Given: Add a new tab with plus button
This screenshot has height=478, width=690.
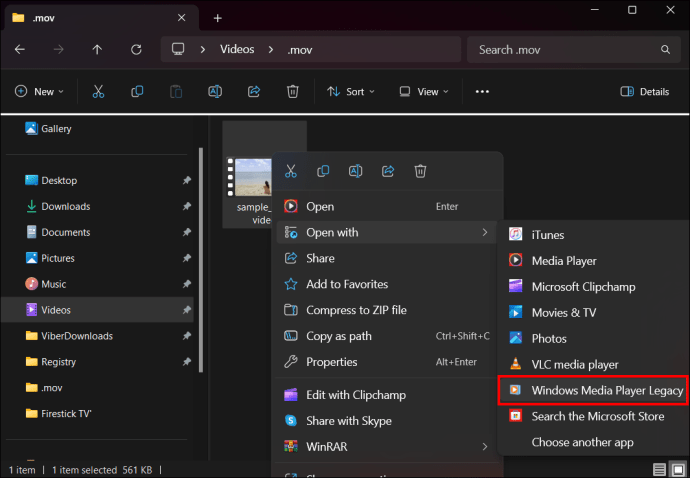Looking at the screenshot, I should coord(217,18).
